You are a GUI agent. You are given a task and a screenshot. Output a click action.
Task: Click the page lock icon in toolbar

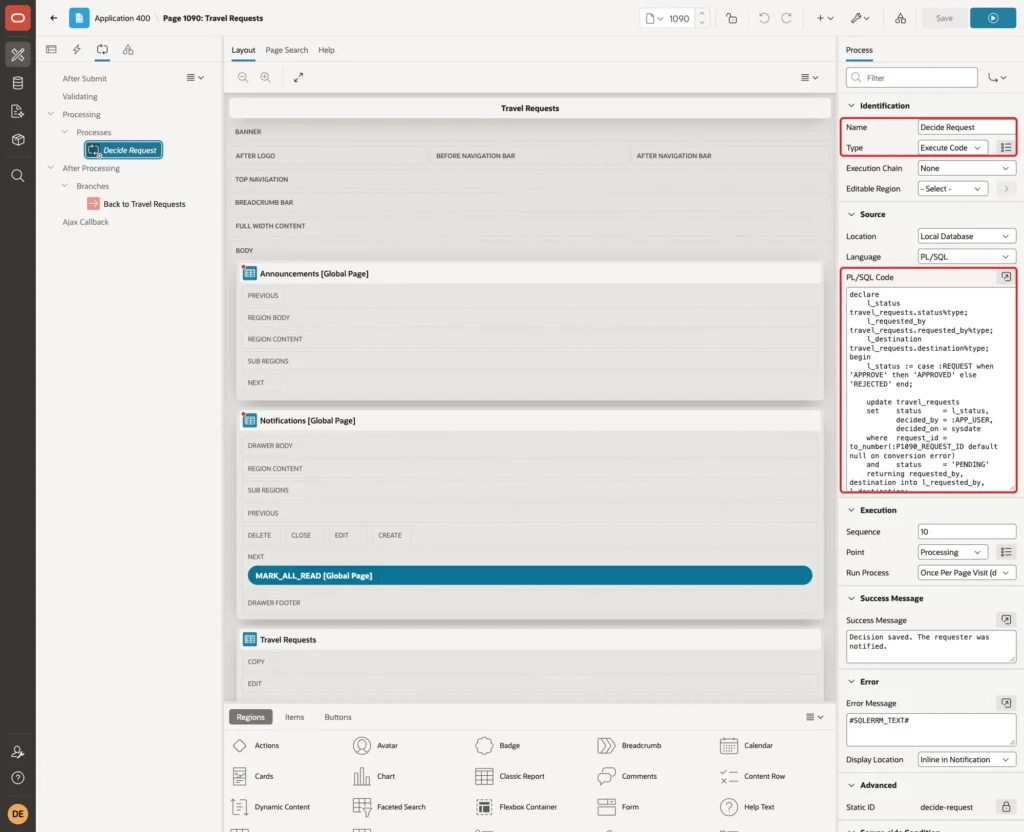point(731,18)
